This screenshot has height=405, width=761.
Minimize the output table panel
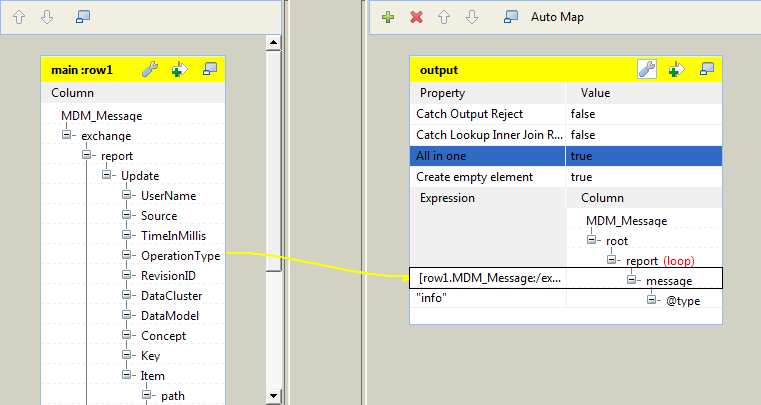[x=708, y=69]
